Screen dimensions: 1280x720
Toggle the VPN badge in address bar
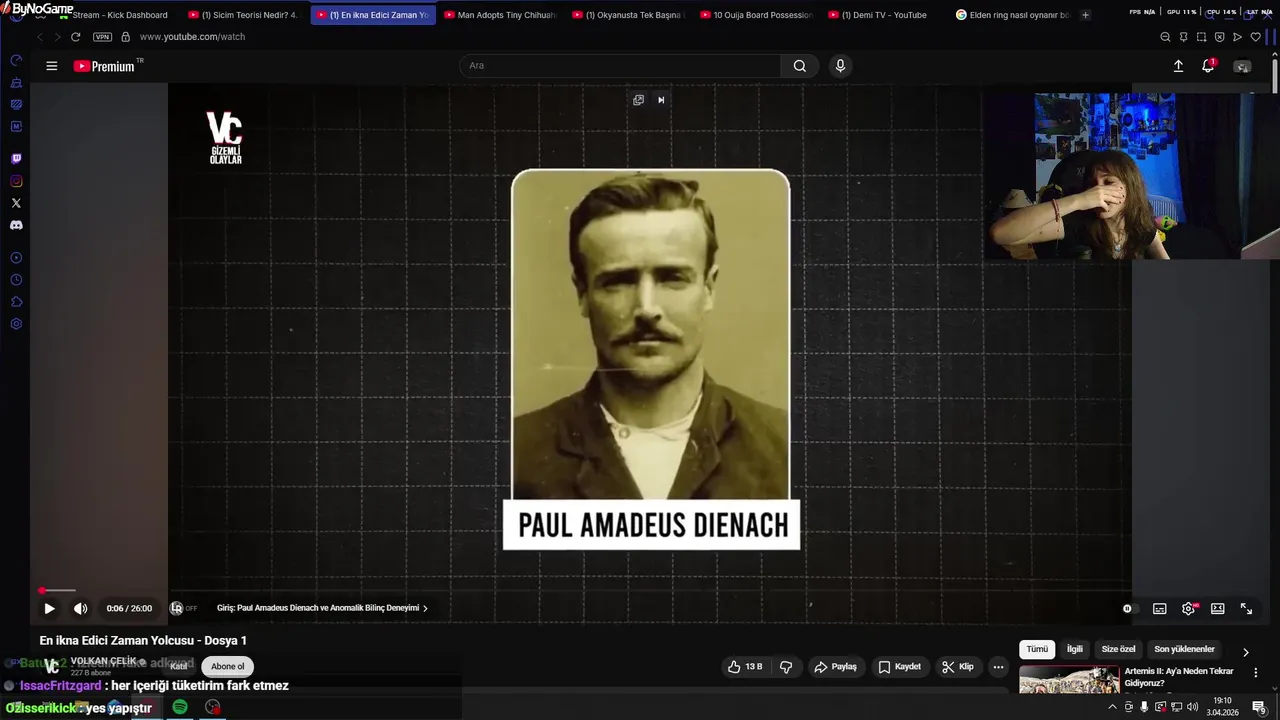pos(102,37)
